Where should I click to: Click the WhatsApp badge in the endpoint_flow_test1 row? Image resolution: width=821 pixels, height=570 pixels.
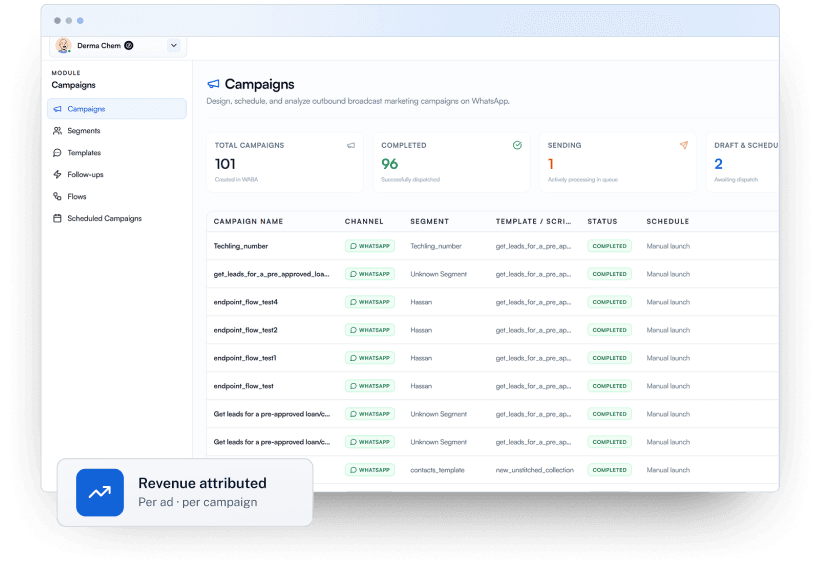pos(370,359)
